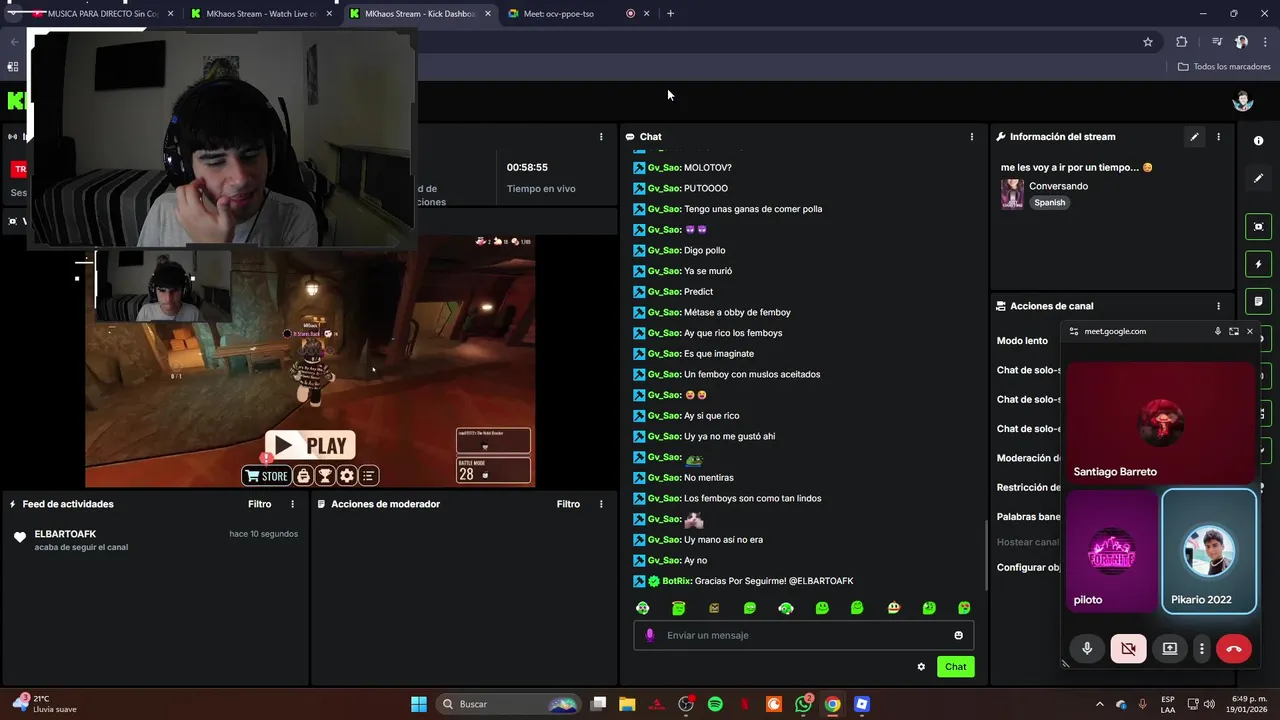
Task: Open Acciones de moderador options menu
Action: point(601,504)
